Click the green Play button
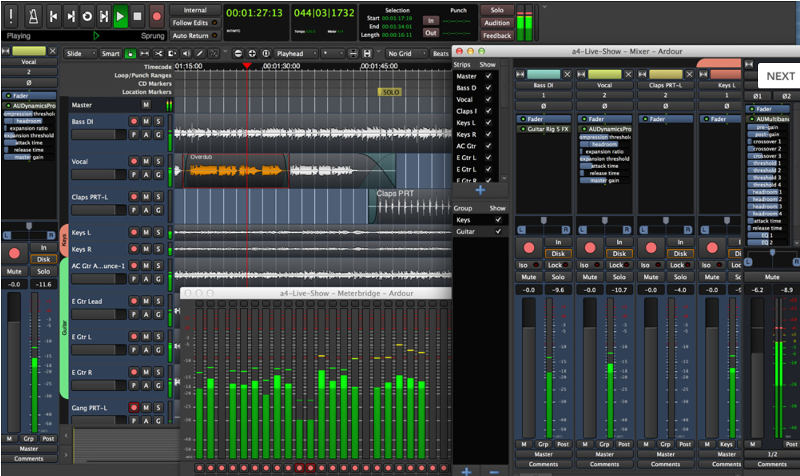 point(120,16)
